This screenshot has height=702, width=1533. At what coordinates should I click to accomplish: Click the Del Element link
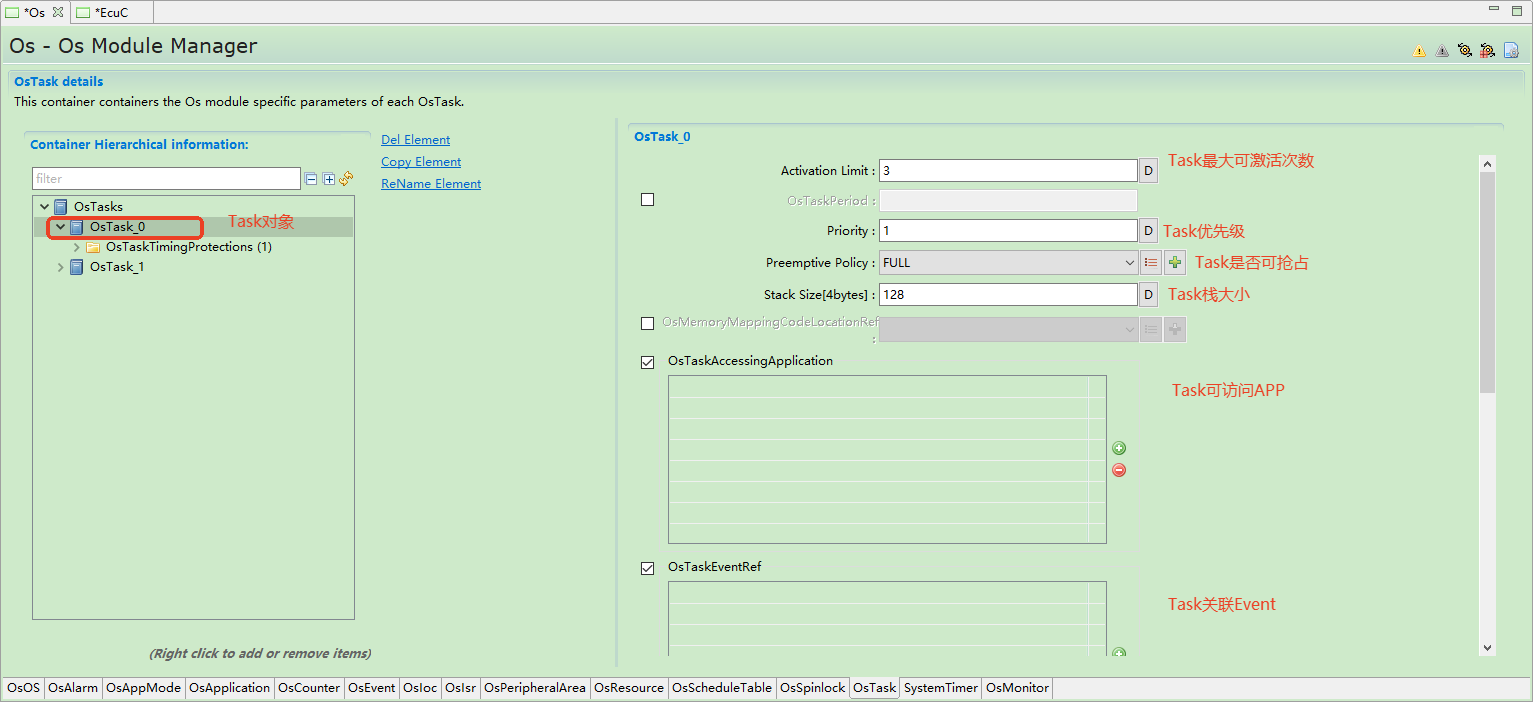coord(415,140)
